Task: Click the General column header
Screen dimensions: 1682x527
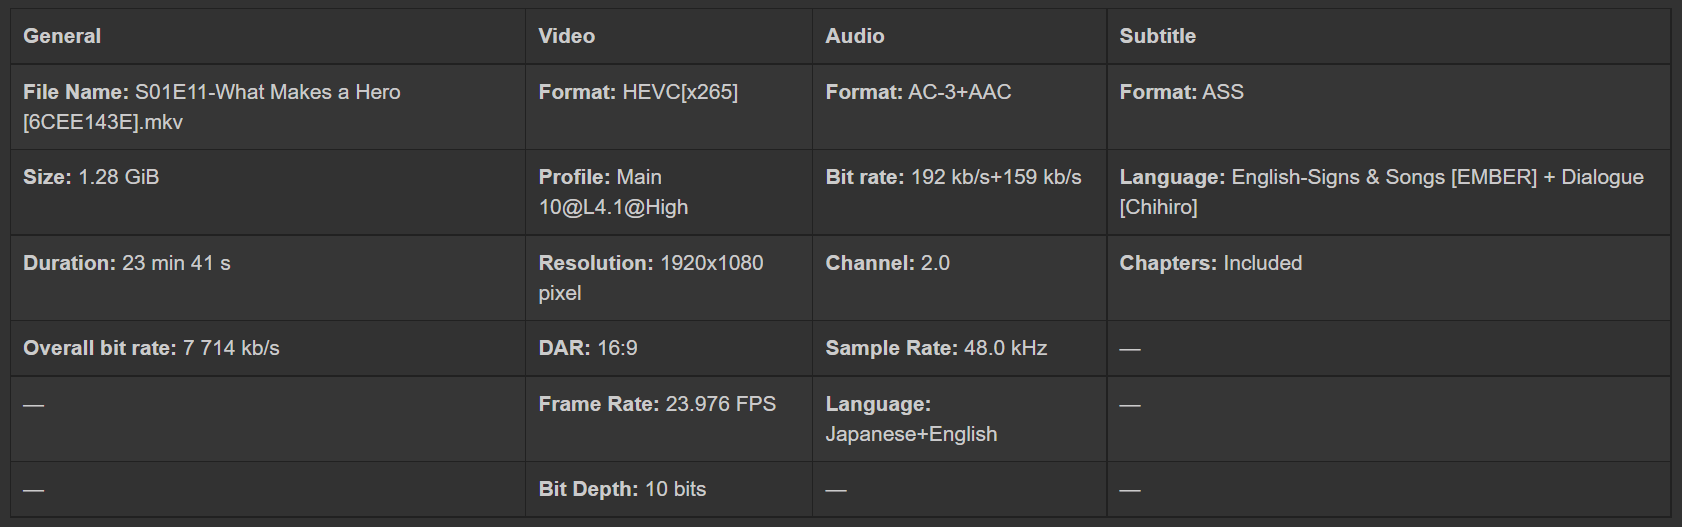Action: coord(62,36)
